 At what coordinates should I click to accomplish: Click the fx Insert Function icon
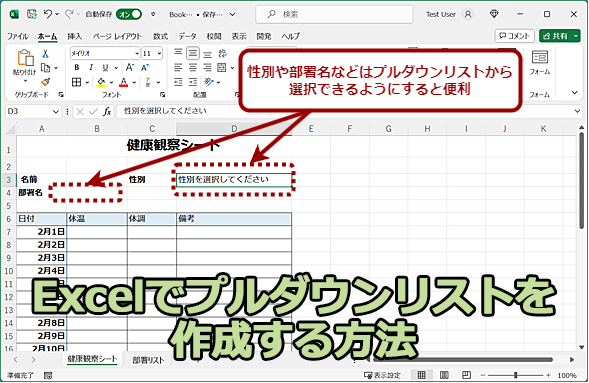(x=107, y=111)
